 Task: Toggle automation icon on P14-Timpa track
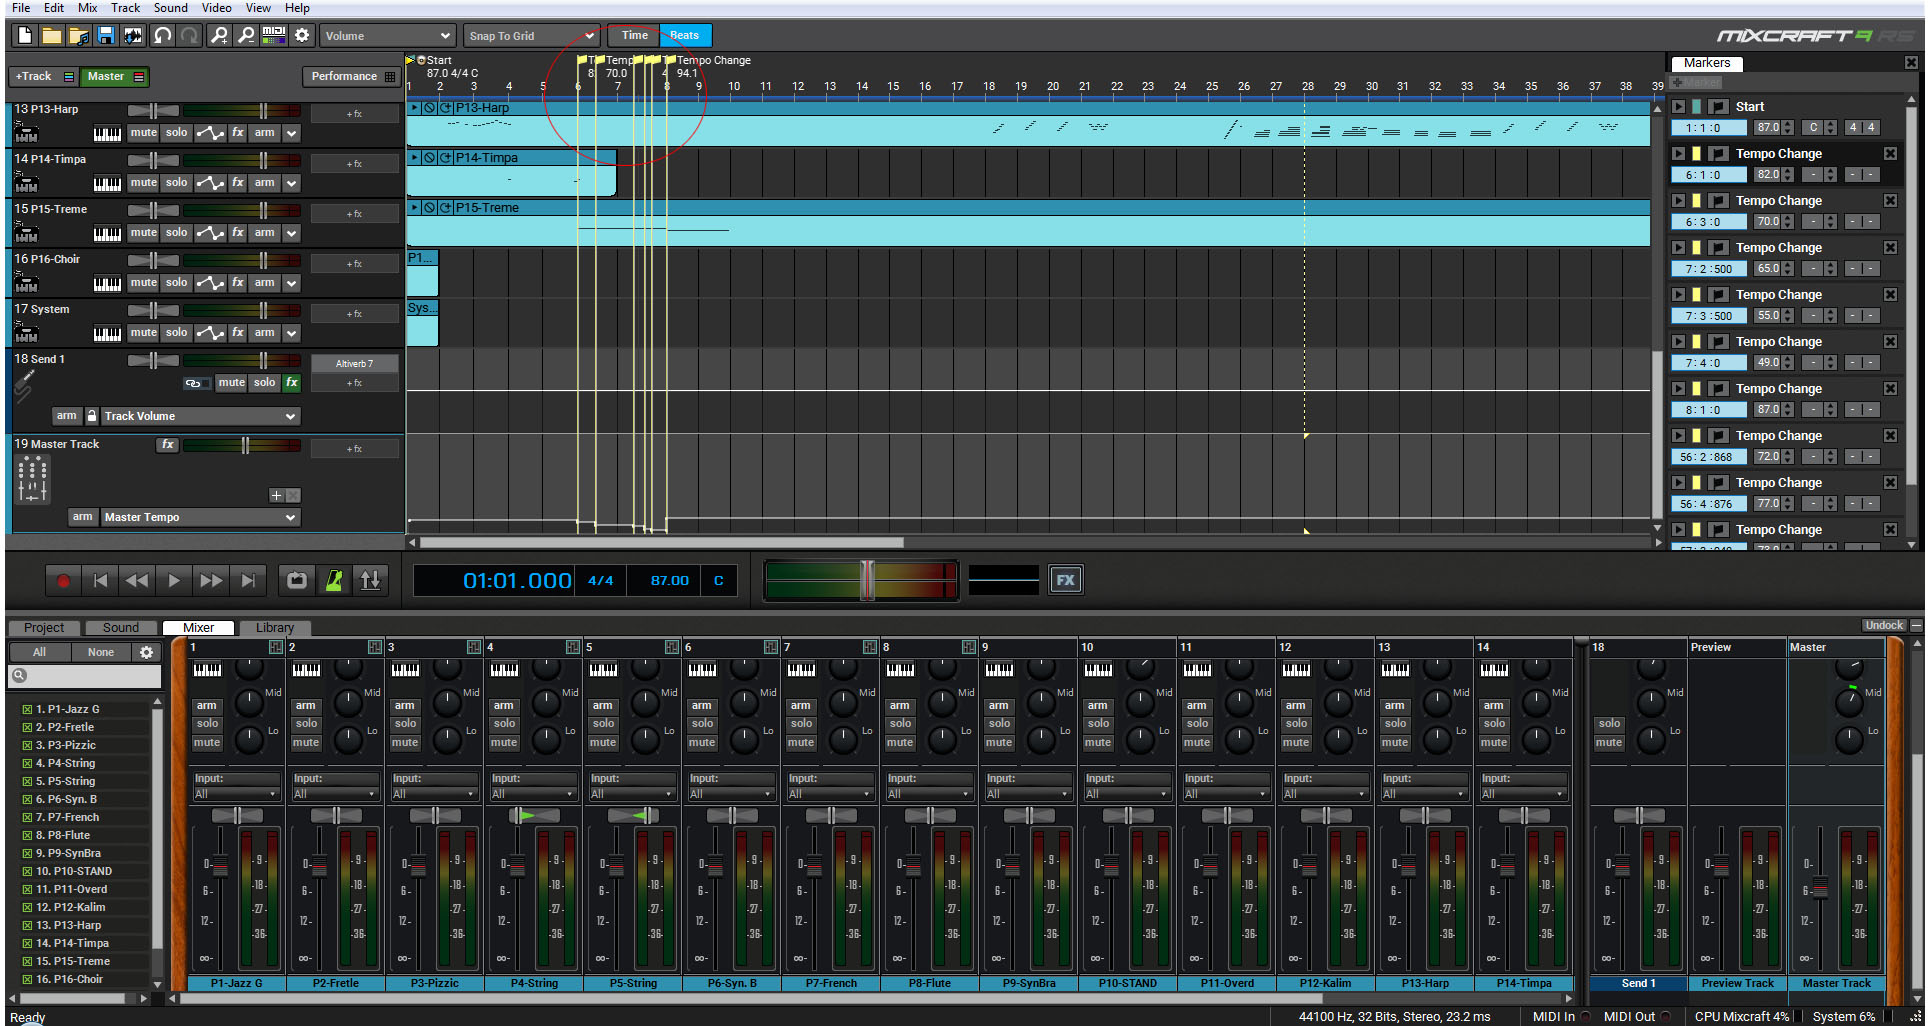(210, 183)
